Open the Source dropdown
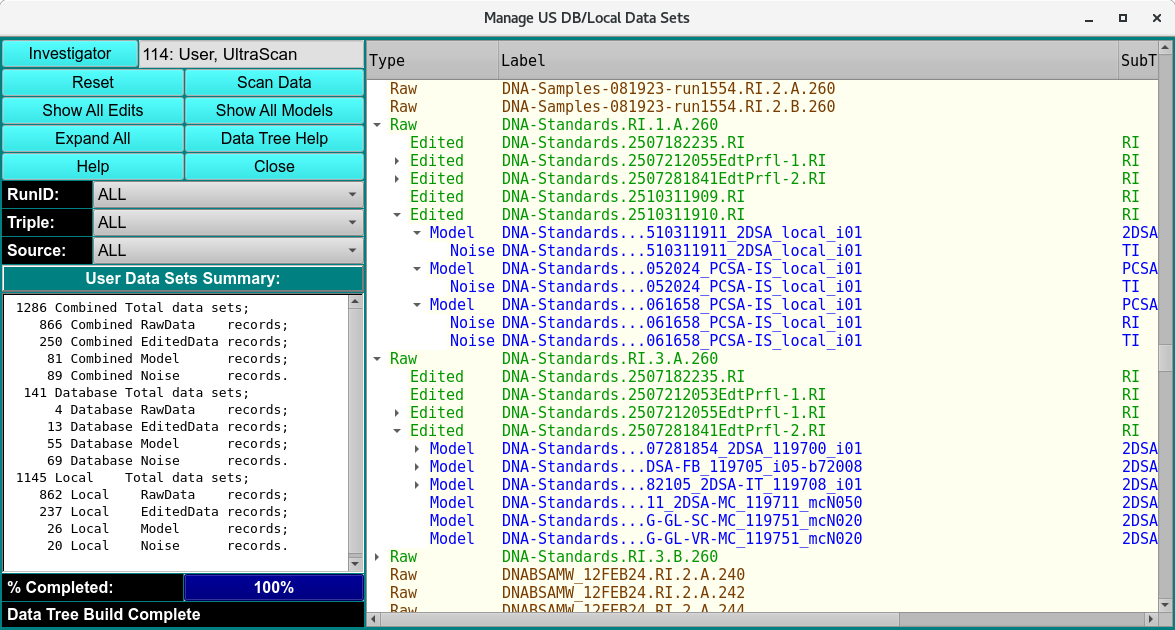 (x=228, y=250)
